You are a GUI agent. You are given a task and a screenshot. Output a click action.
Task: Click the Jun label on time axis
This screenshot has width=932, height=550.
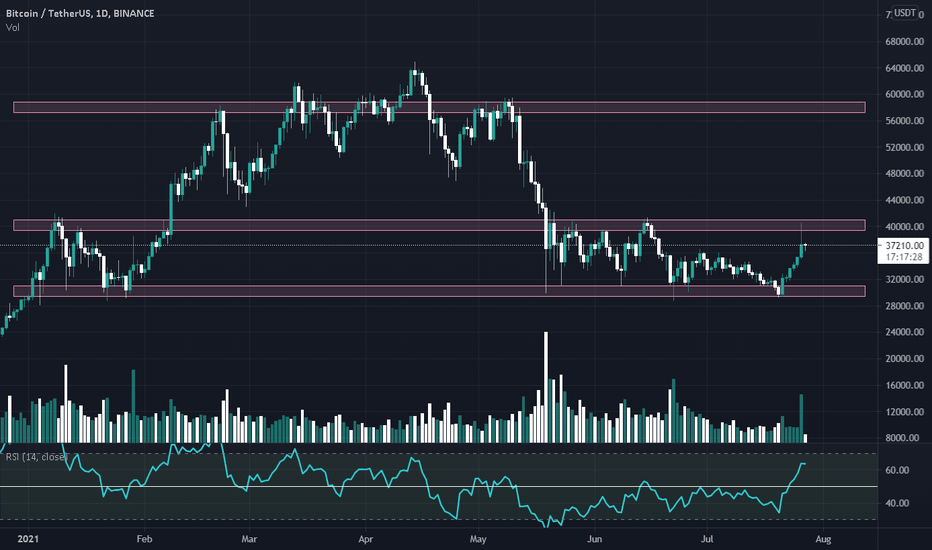[594, 539]
